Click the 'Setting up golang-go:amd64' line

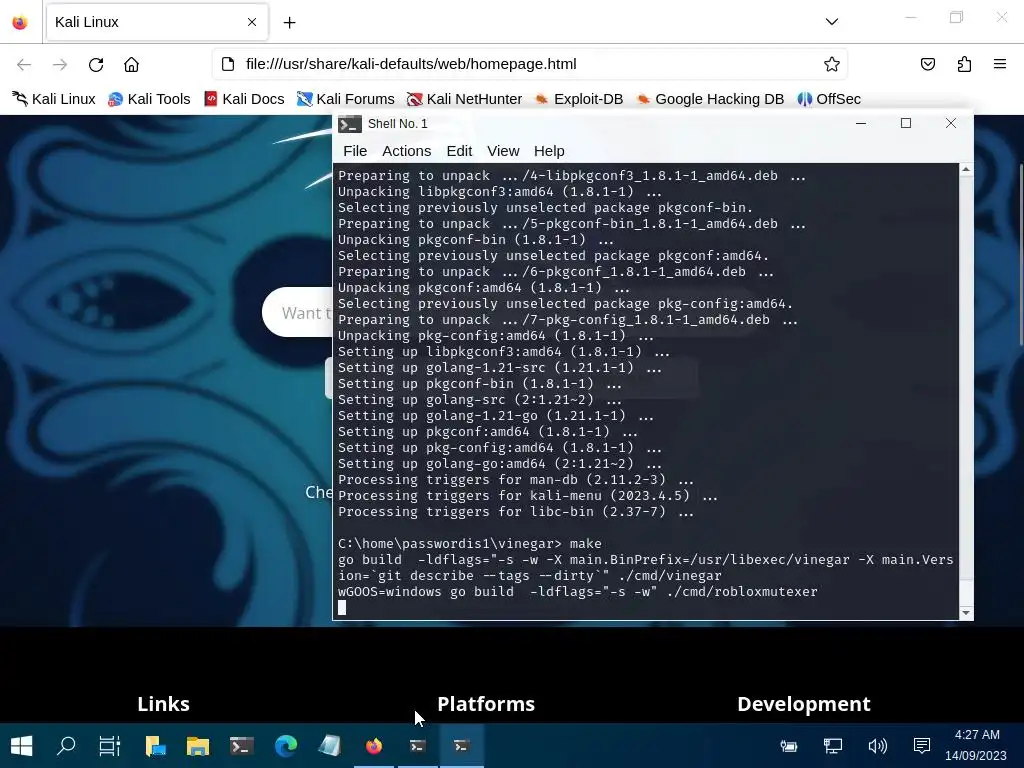(x=500, y=464)
